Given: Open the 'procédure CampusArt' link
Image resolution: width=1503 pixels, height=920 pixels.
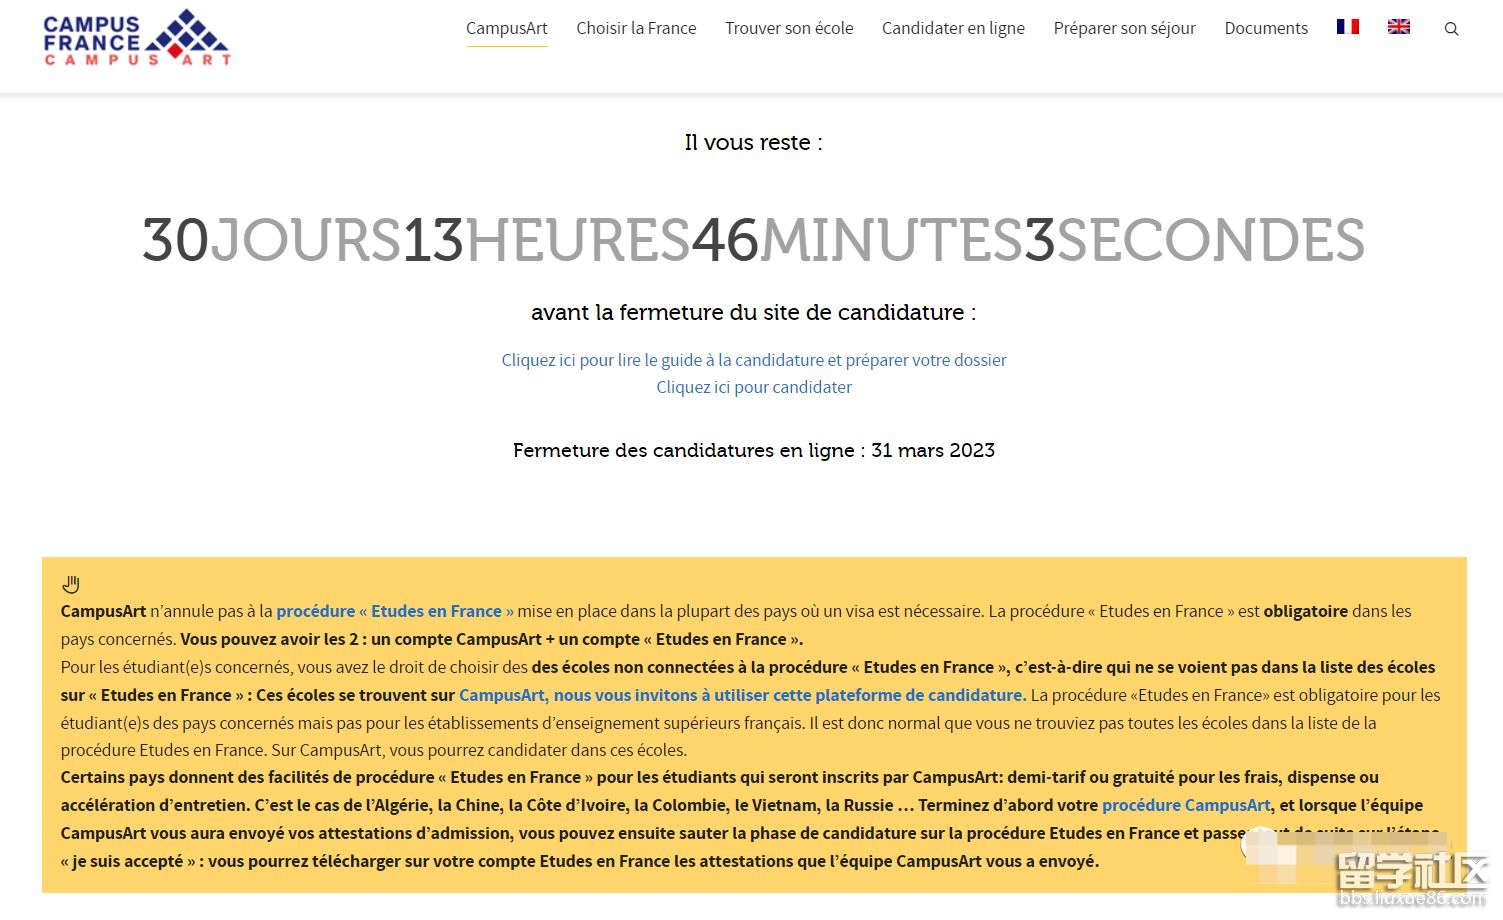Looking at the screenshot, I should pos(1185,805).
